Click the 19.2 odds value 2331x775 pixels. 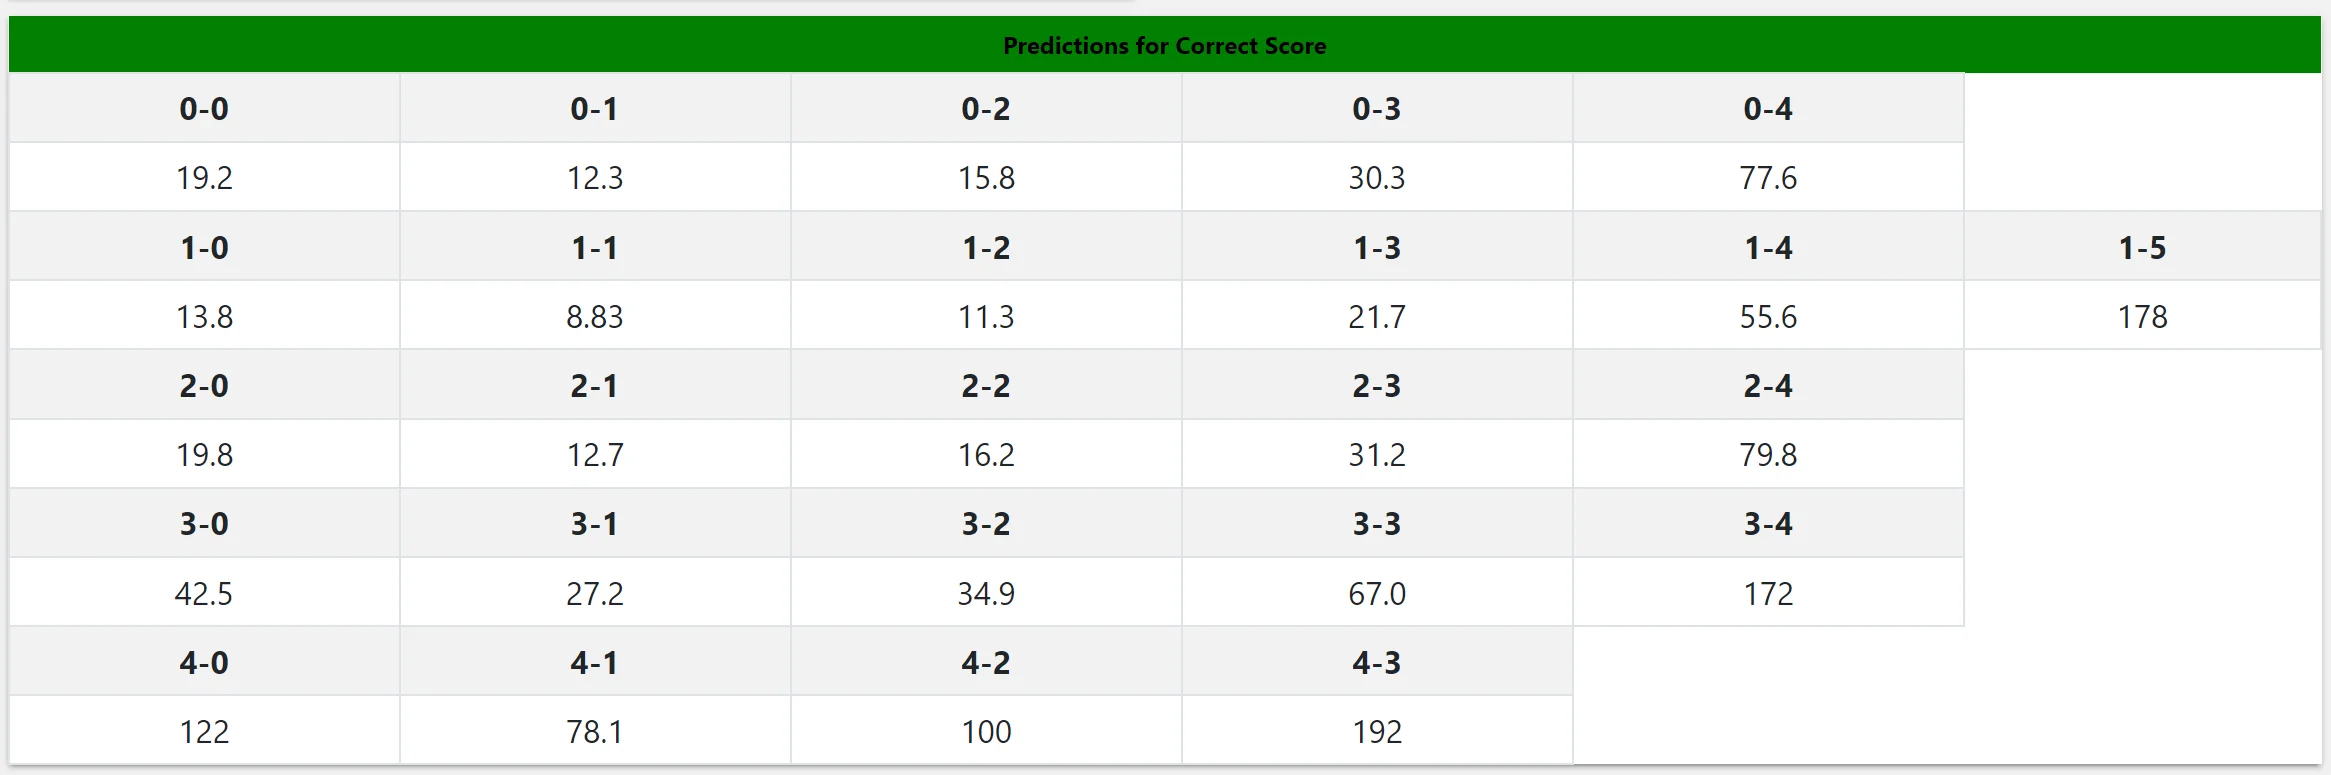click(204, 178)
